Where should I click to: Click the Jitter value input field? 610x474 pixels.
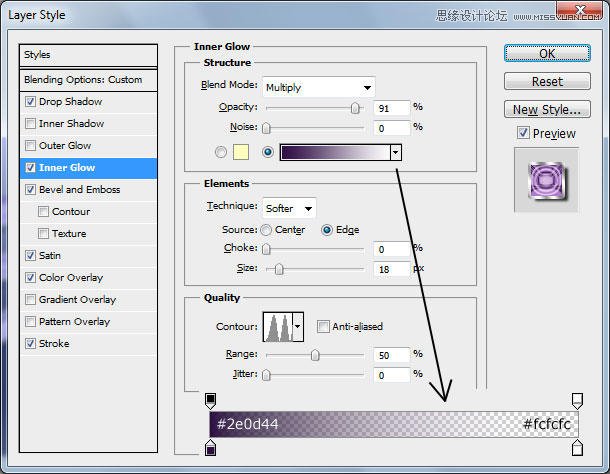392,375
